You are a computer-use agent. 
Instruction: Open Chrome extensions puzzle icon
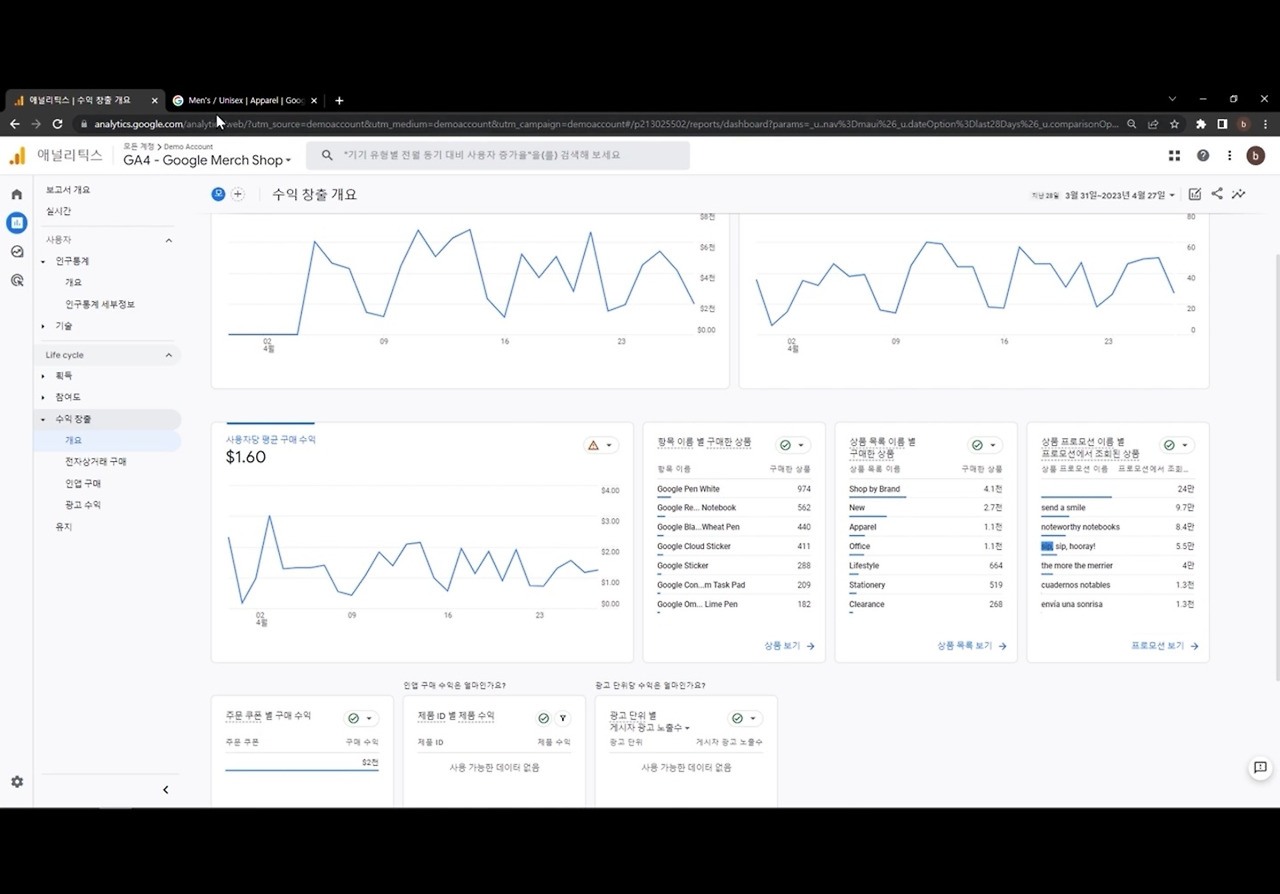tap(1201, 124)
